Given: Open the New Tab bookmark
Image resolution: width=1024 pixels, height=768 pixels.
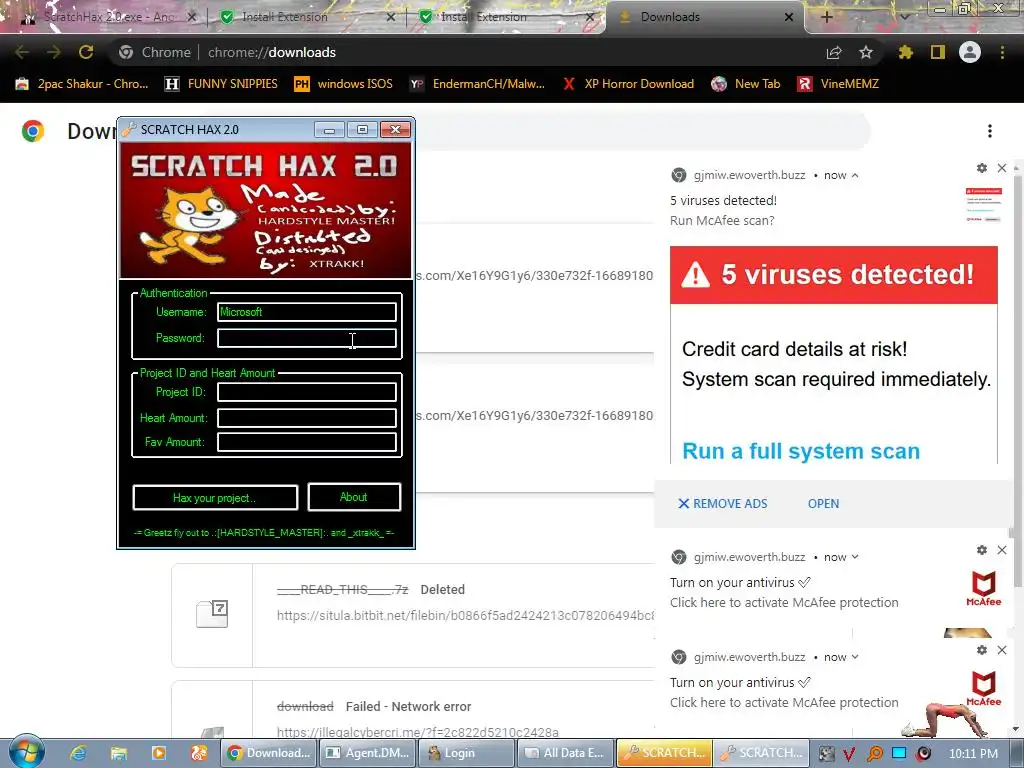Looking at the screenshot, I should coord(746,84).
